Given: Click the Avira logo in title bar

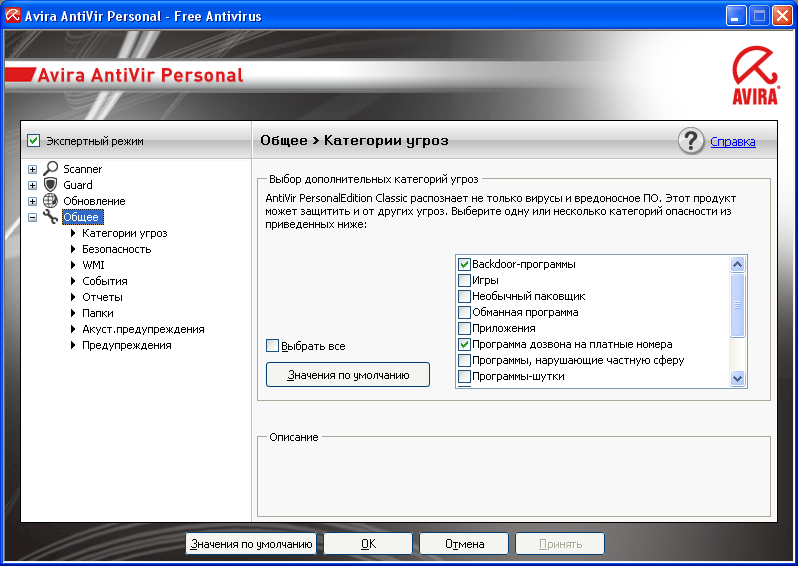Looking at the screenshot, I should click(x=12, y=16).
